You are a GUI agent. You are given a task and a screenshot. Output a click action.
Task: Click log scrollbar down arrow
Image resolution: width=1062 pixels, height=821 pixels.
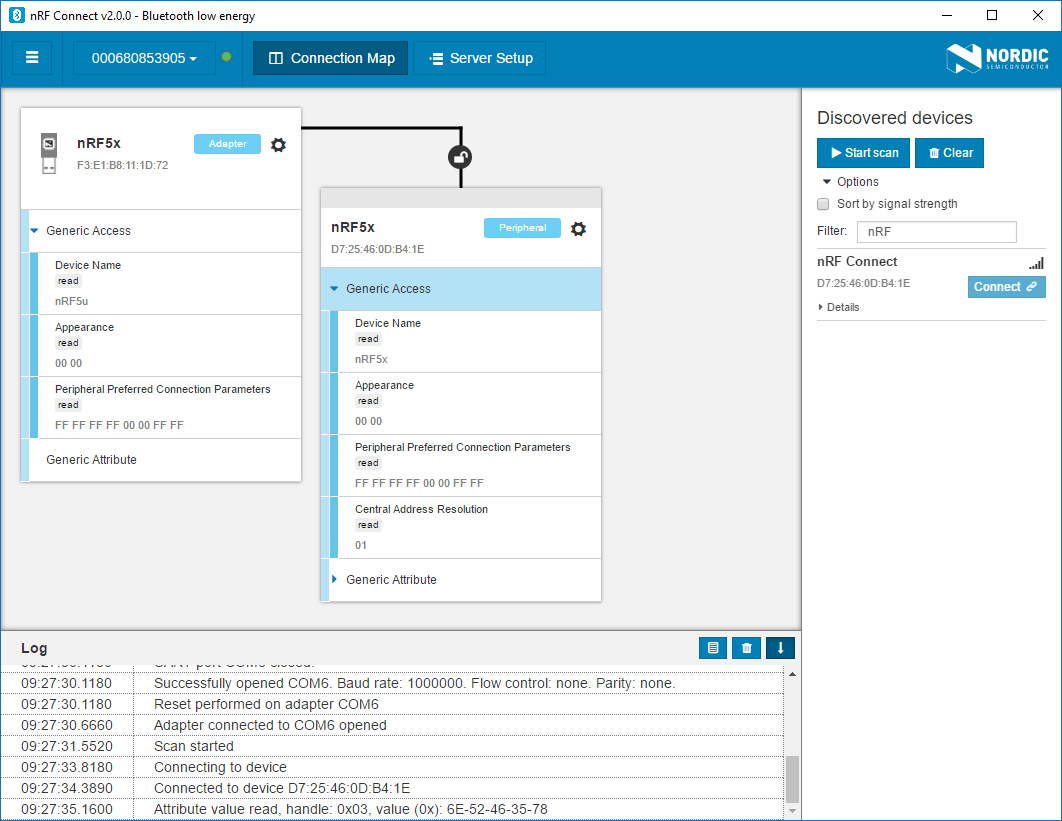[x=792, y=812]
